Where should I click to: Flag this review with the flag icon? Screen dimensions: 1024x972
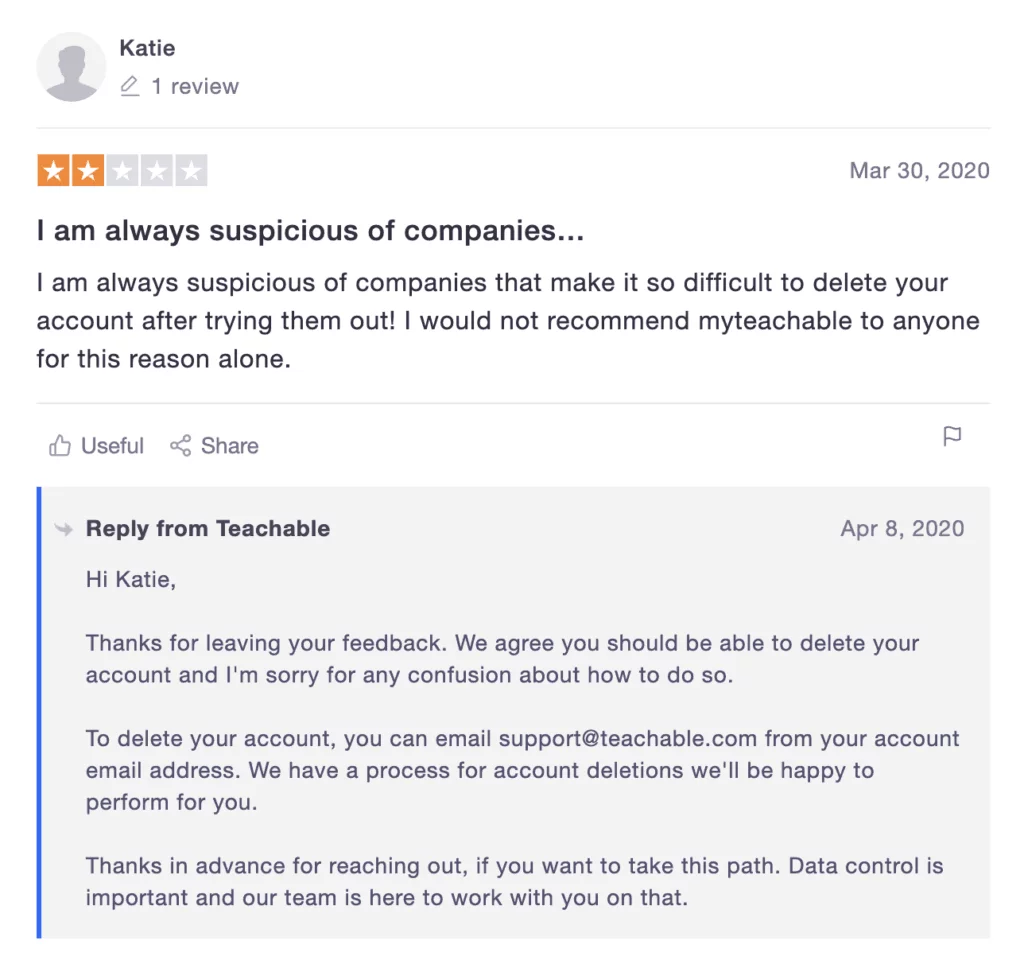[952, 436]
